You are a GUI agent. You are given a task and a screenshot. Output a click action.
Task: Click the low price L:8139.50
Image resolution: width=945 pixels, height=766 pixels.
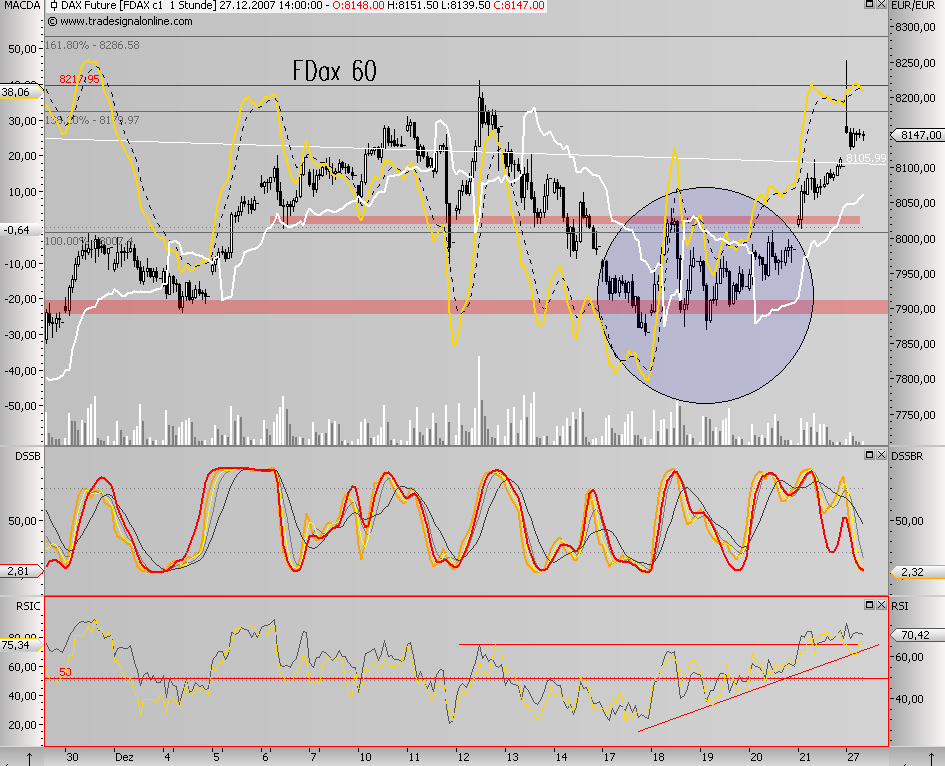[x=465, y=5]
